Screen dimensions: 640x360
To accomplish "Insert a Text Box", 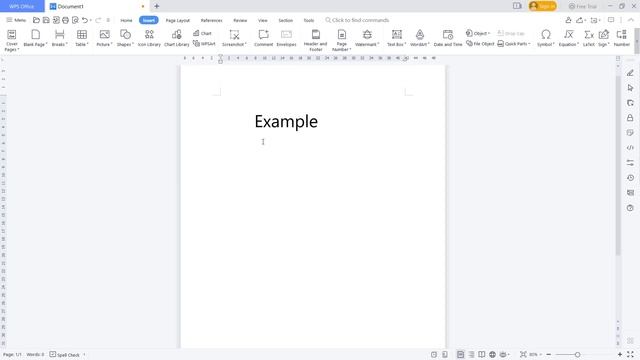I will (396, 38).
